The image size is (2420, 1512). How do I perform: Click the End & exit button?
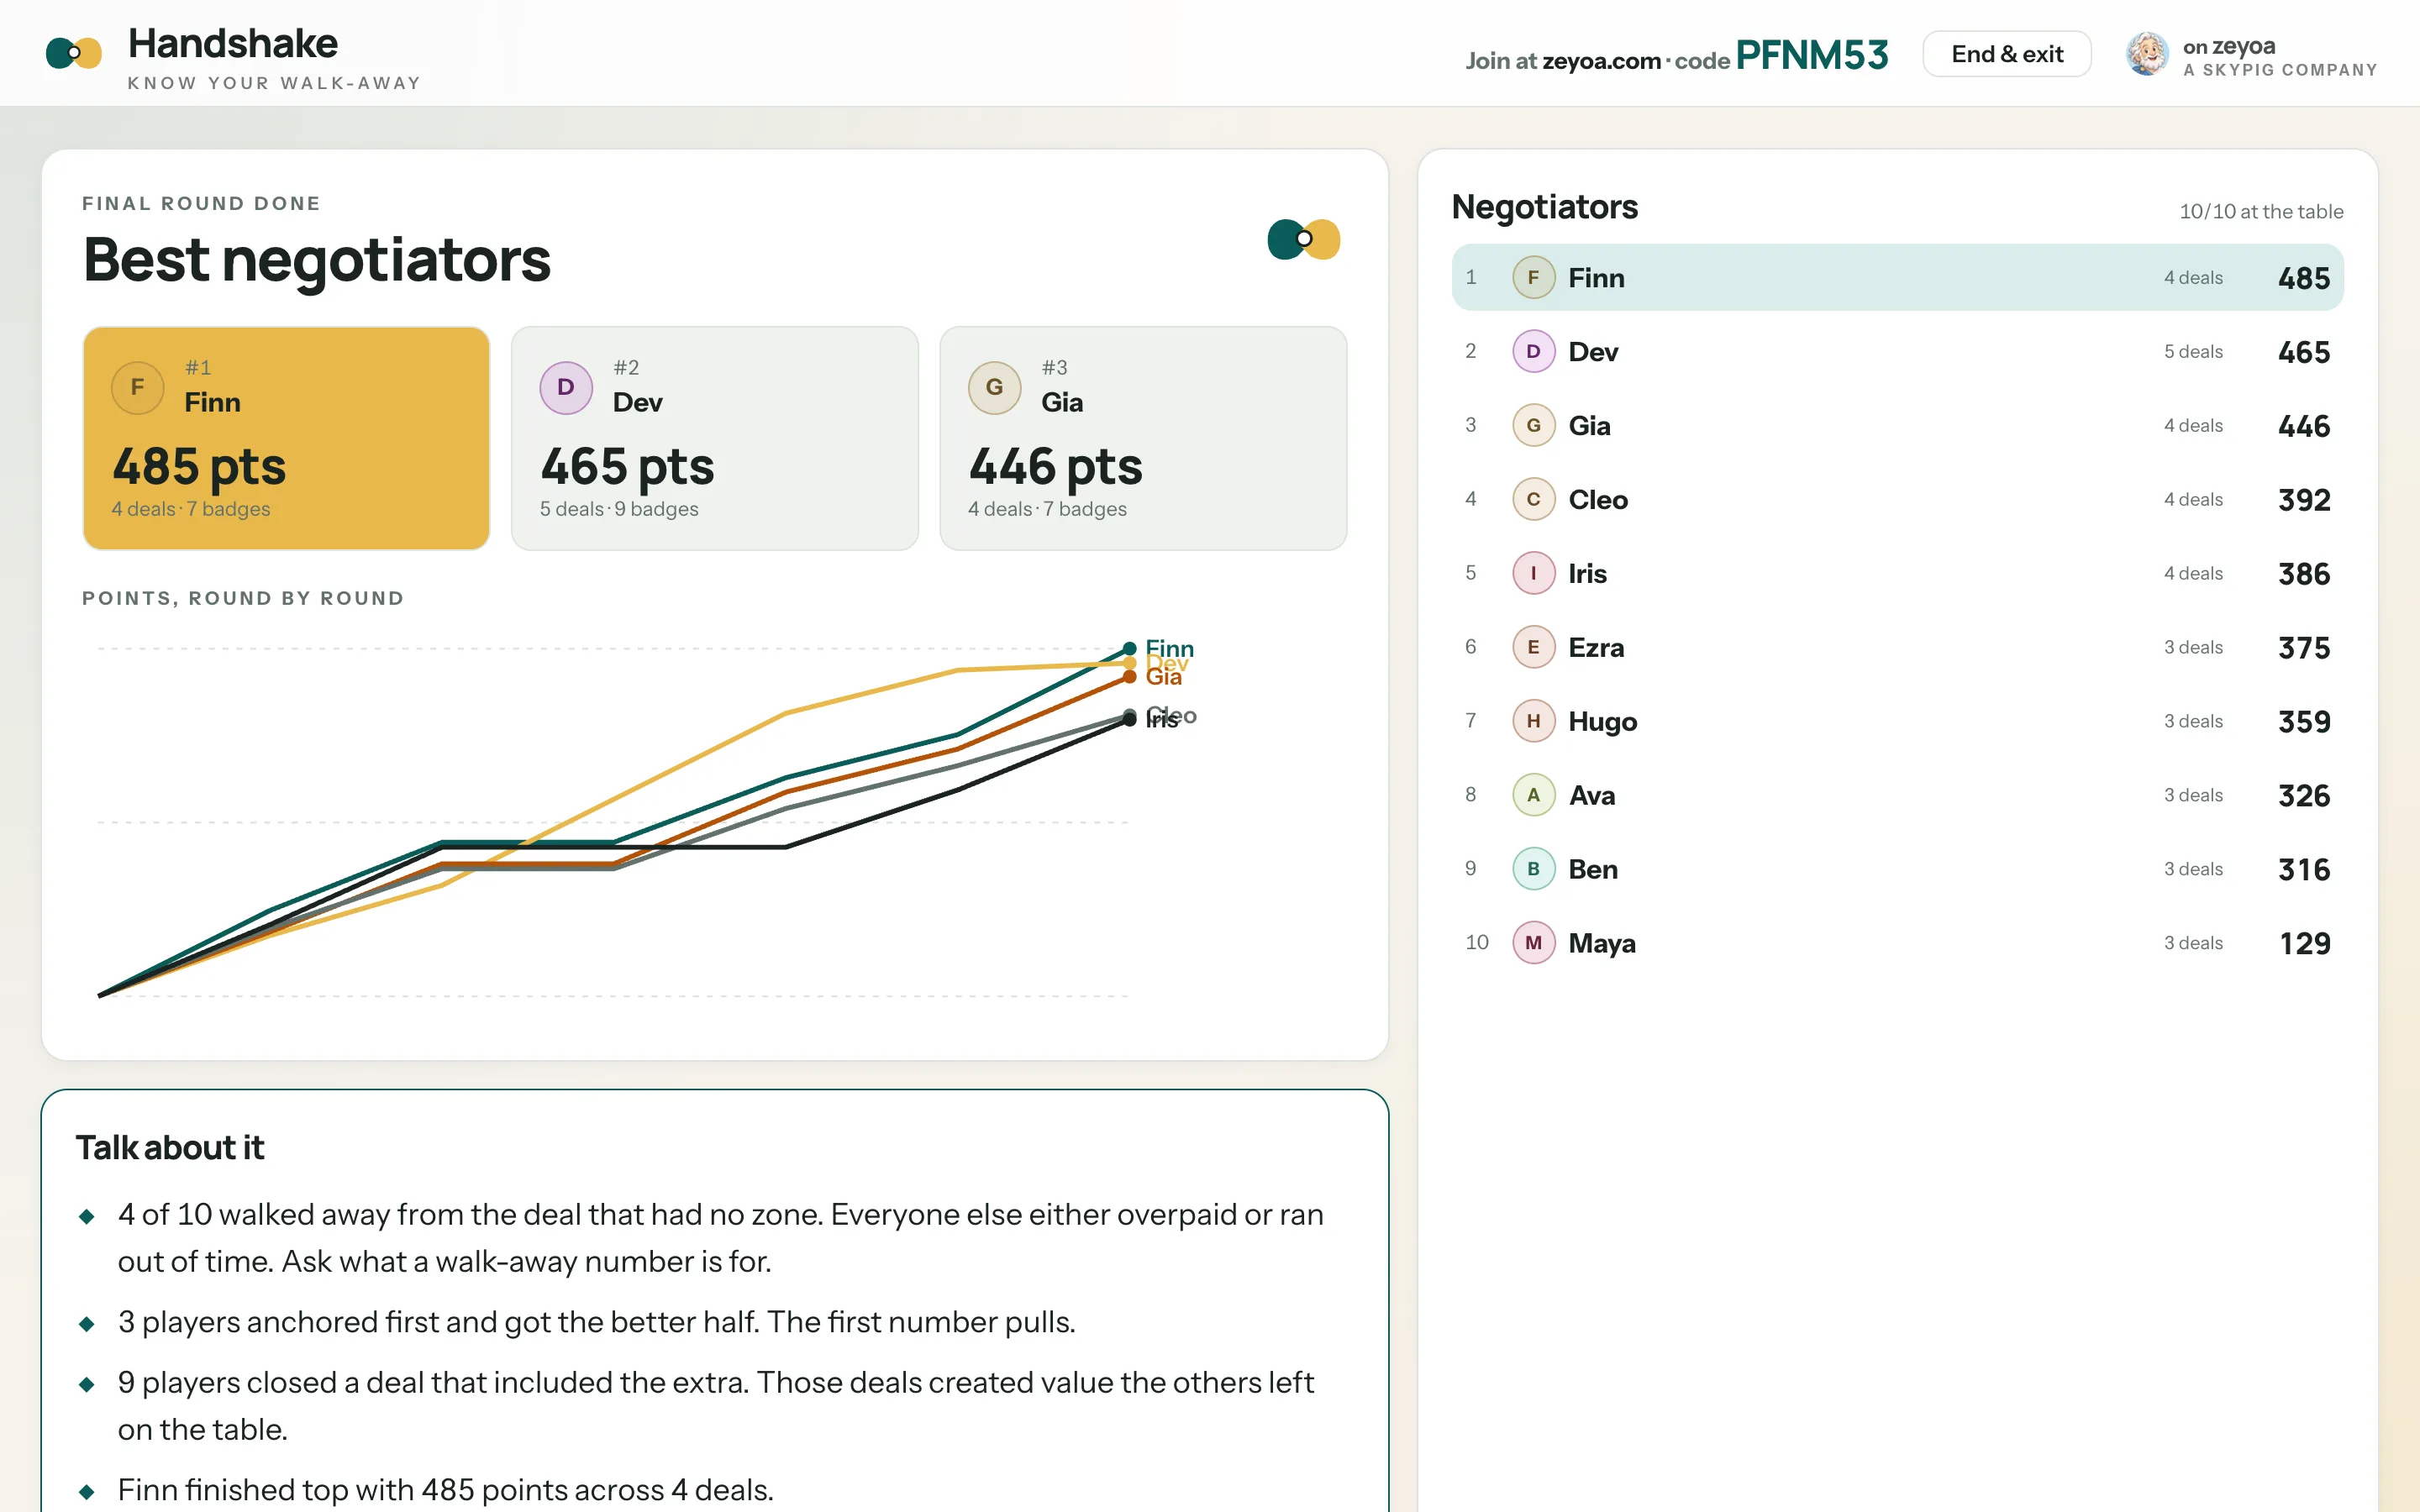coord(2006,54)
